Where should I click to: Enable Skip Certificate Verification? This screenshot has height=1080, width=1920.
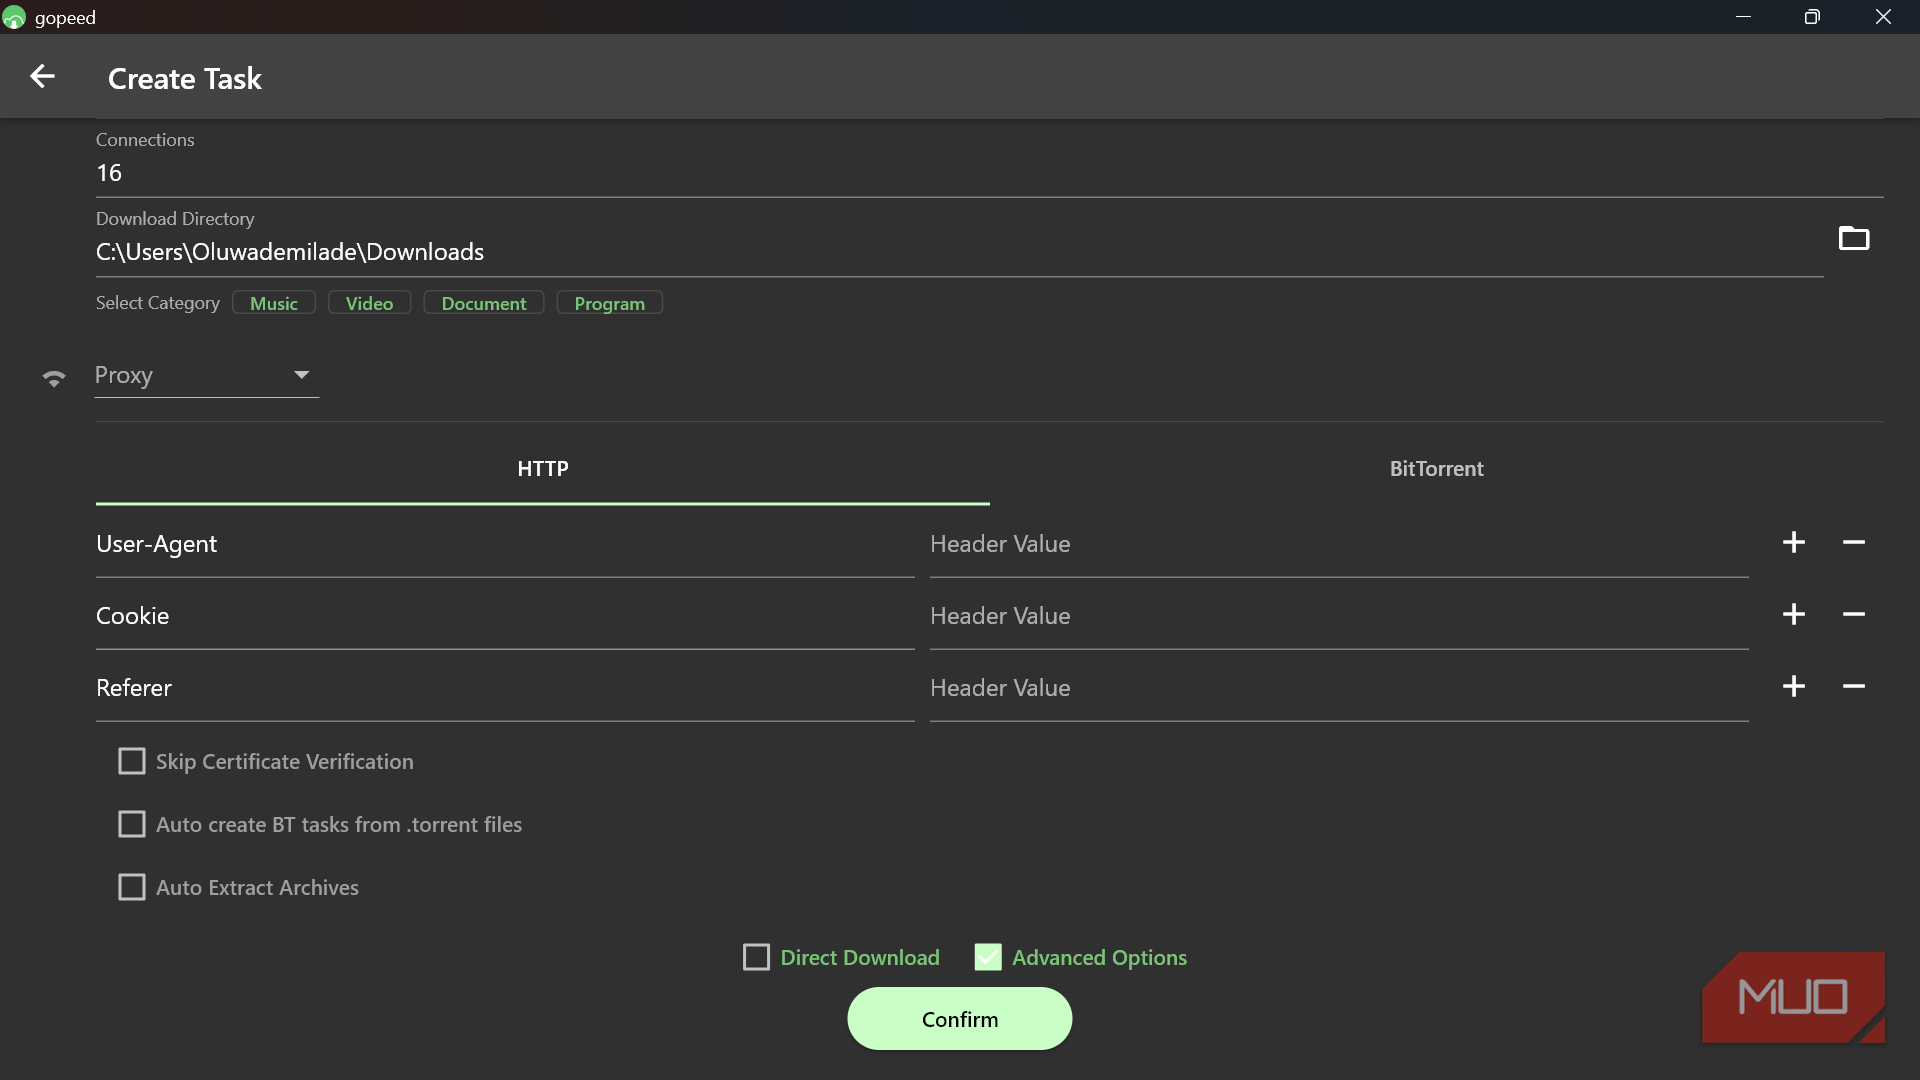[132, 761]
